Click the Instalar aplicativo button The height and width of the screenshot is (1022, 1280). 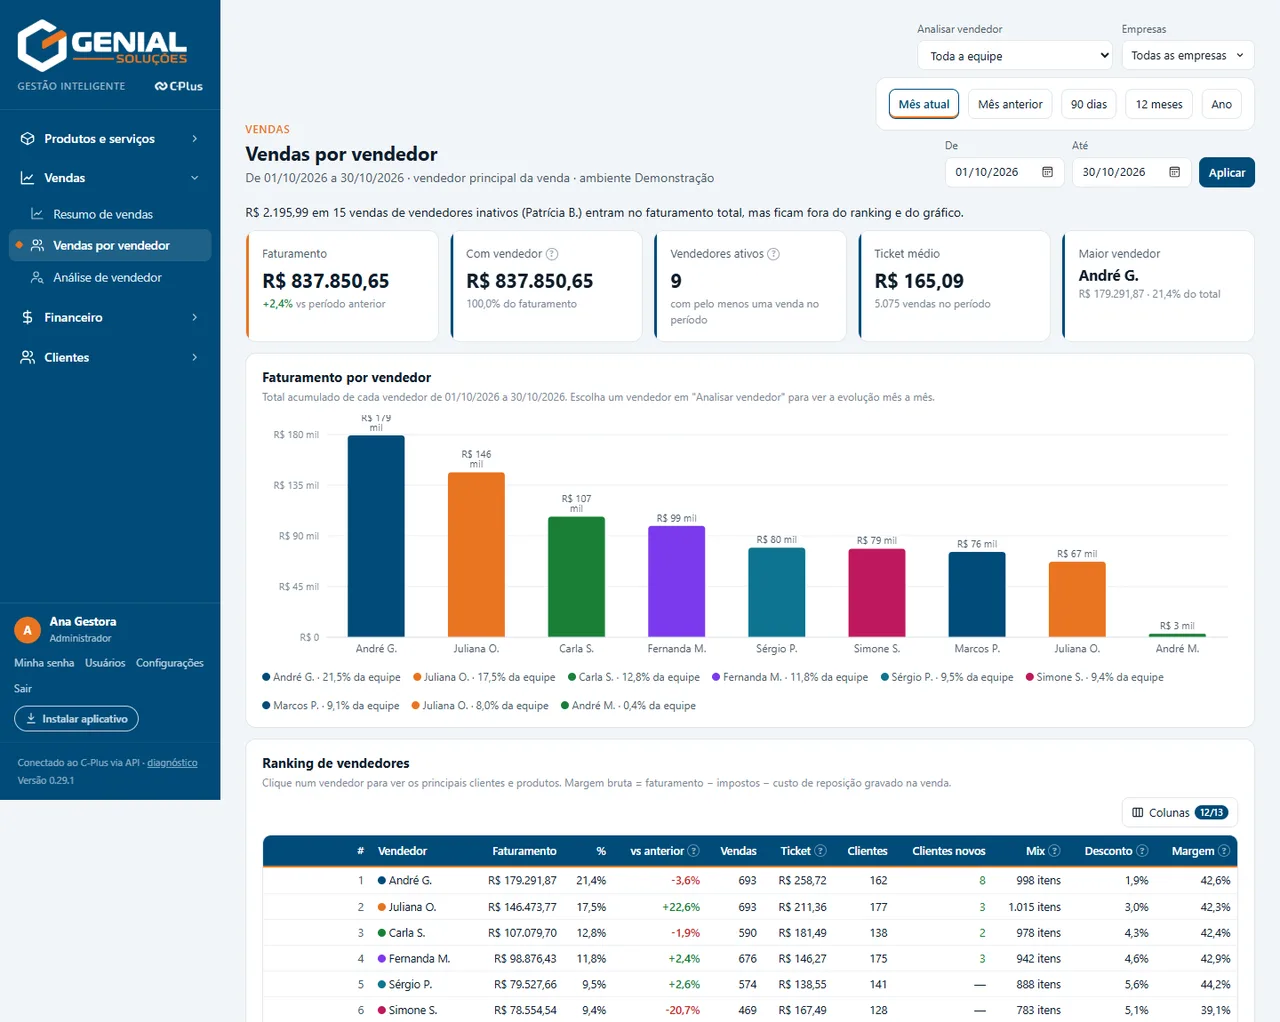point(76,719)
